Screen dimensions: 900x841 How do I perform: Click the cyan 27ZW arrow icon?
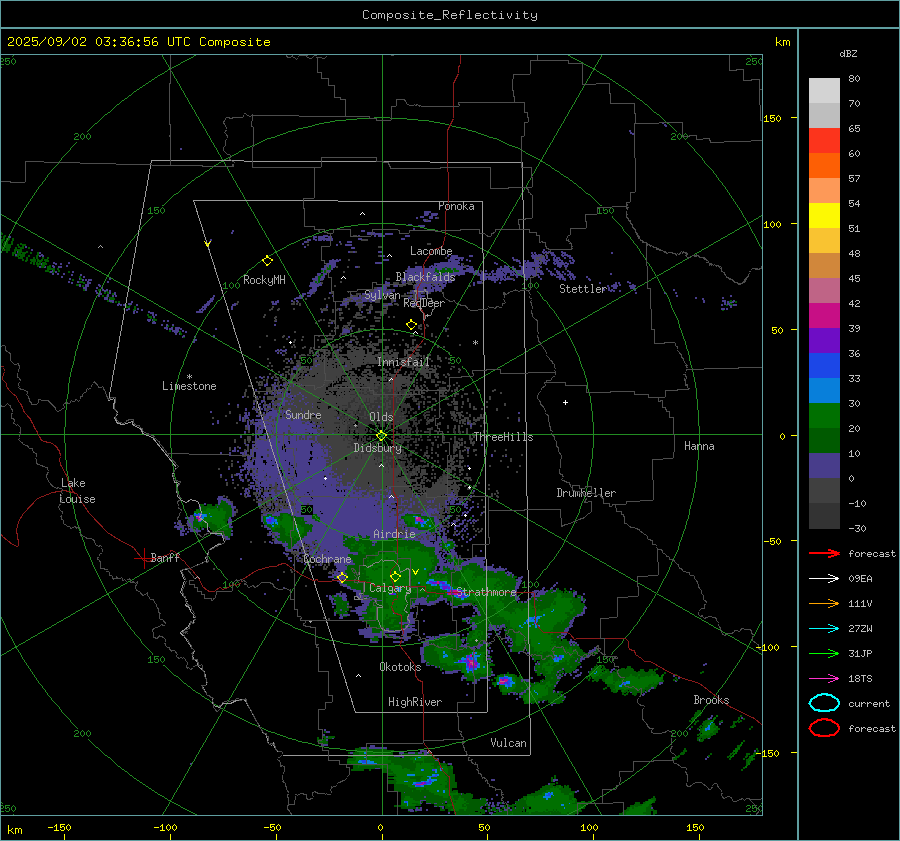824,629
